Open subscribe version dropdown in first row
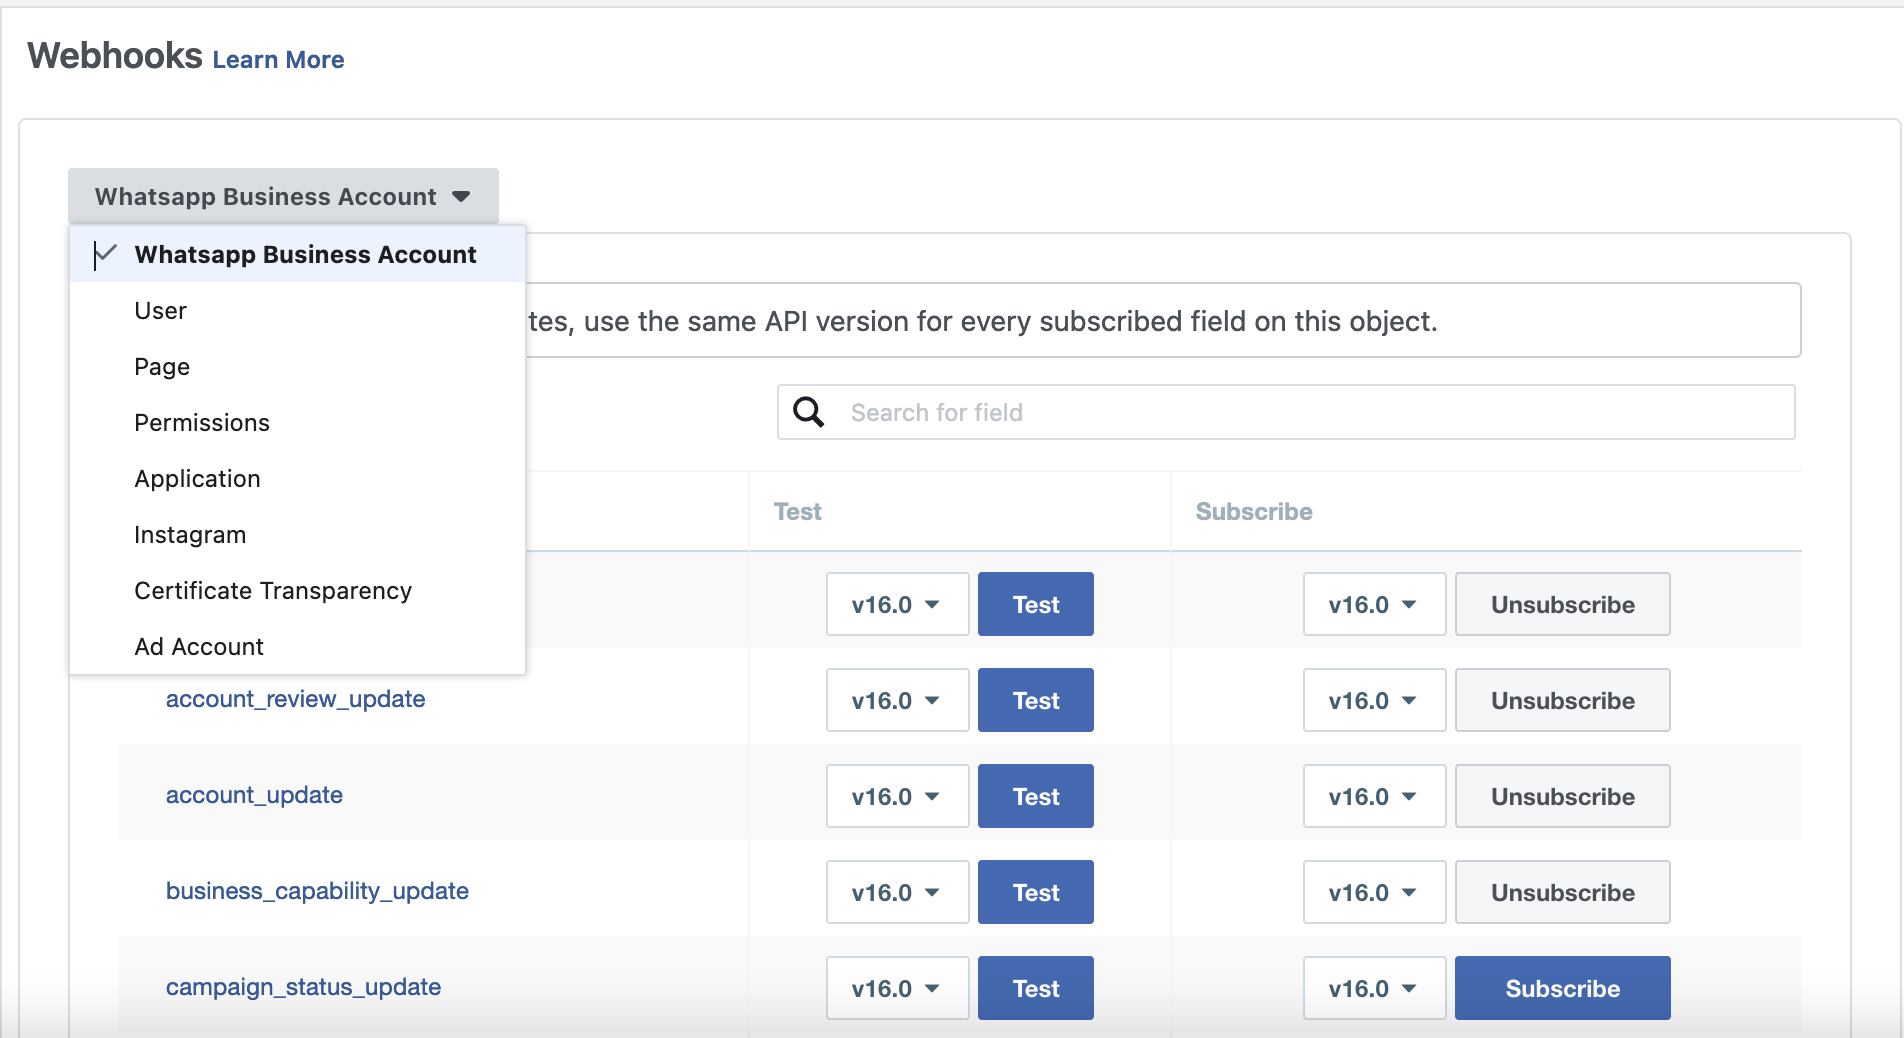The height and width of the screenshot is (1038, 1904). pos(1375,604)
